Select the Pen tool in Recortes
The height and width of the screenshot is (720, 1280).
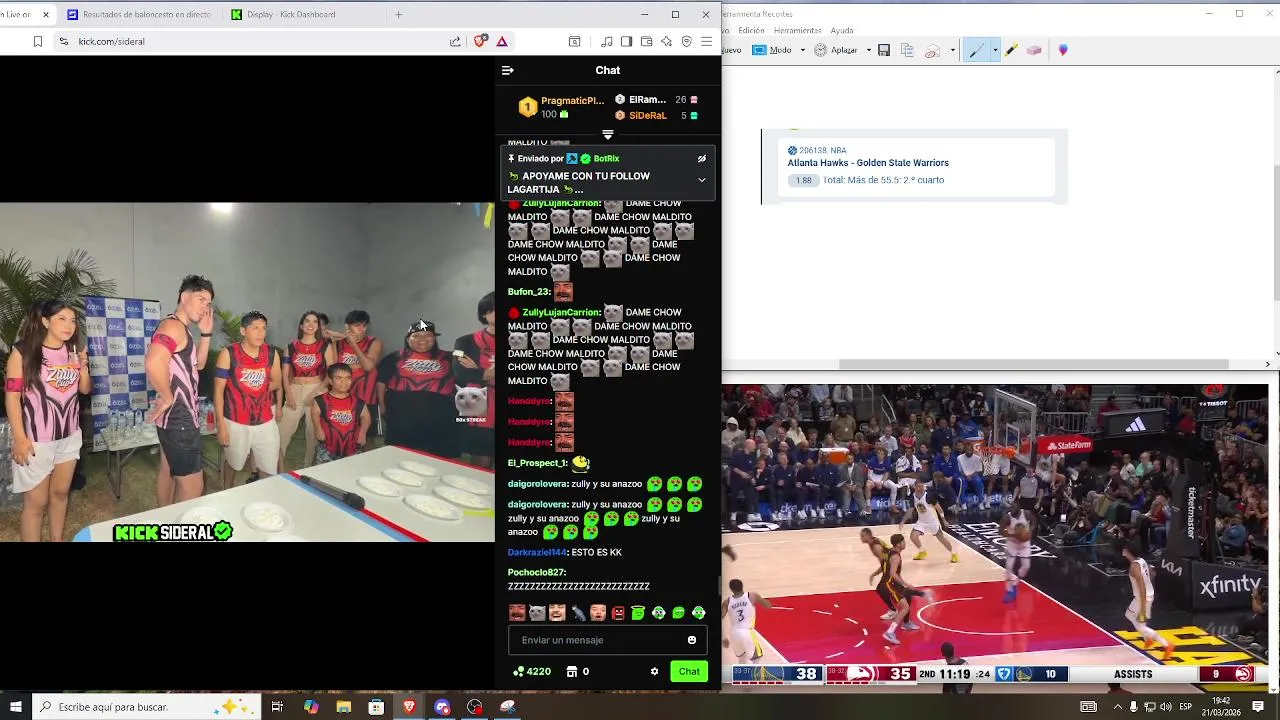976,50
